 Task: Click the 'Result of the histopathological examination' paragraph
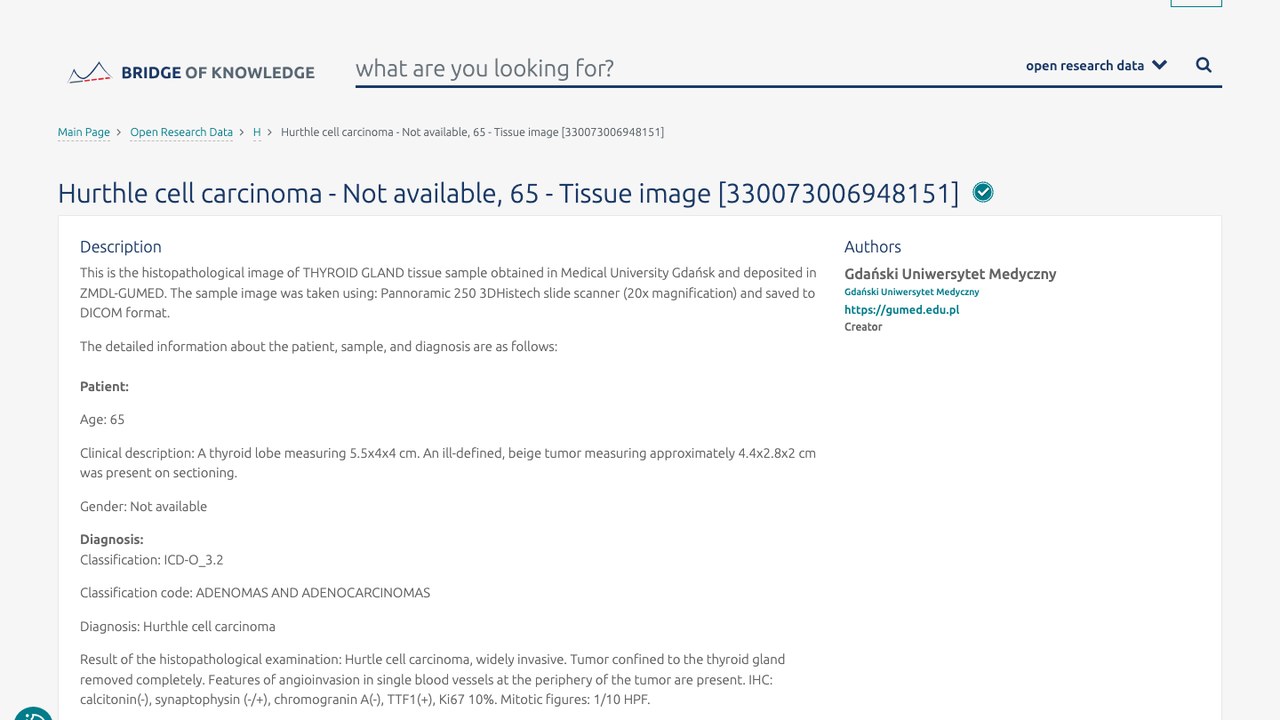click(x=432, y=680)
